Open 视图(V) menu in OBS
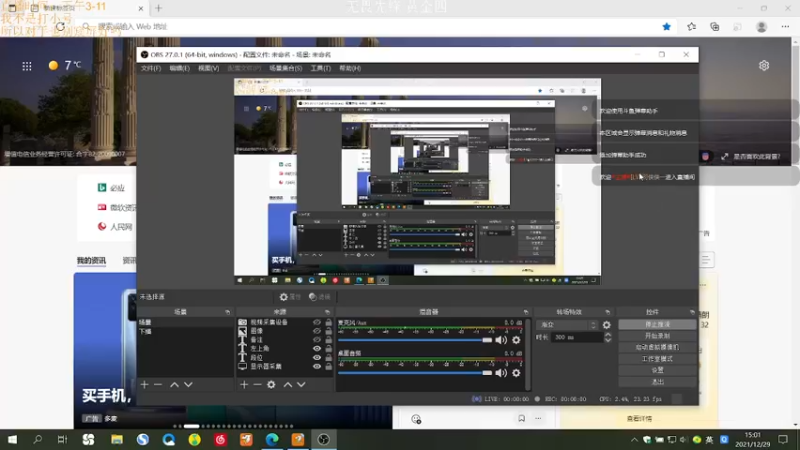This screenshot has width=800, height=450. click(x=209, y=68)
